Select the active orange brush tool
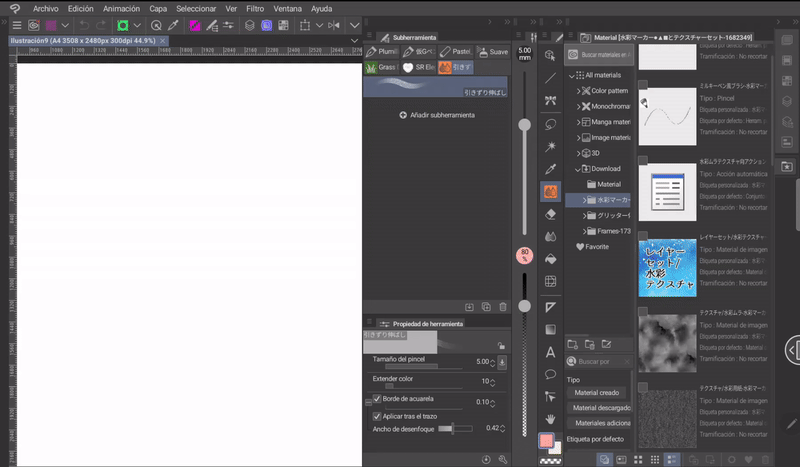Screen dimensions: 800x467 coord(550,192)
